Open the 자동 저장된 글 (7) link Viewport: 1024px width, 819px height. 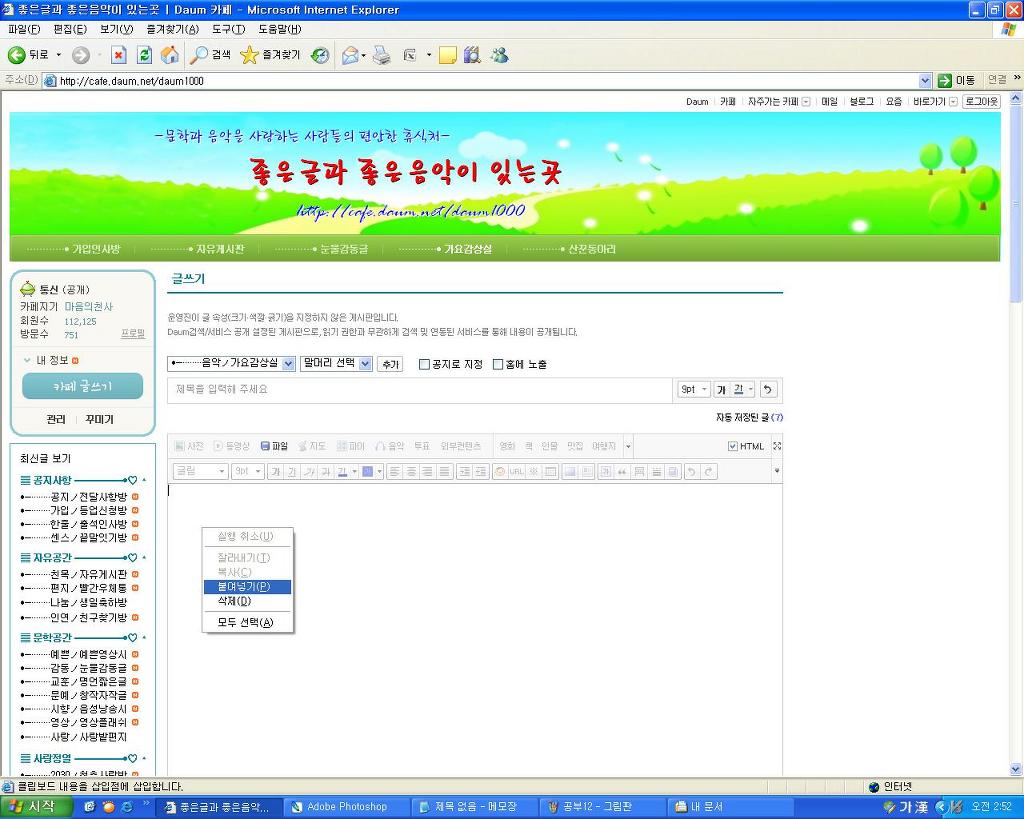(x=749, y=417)
